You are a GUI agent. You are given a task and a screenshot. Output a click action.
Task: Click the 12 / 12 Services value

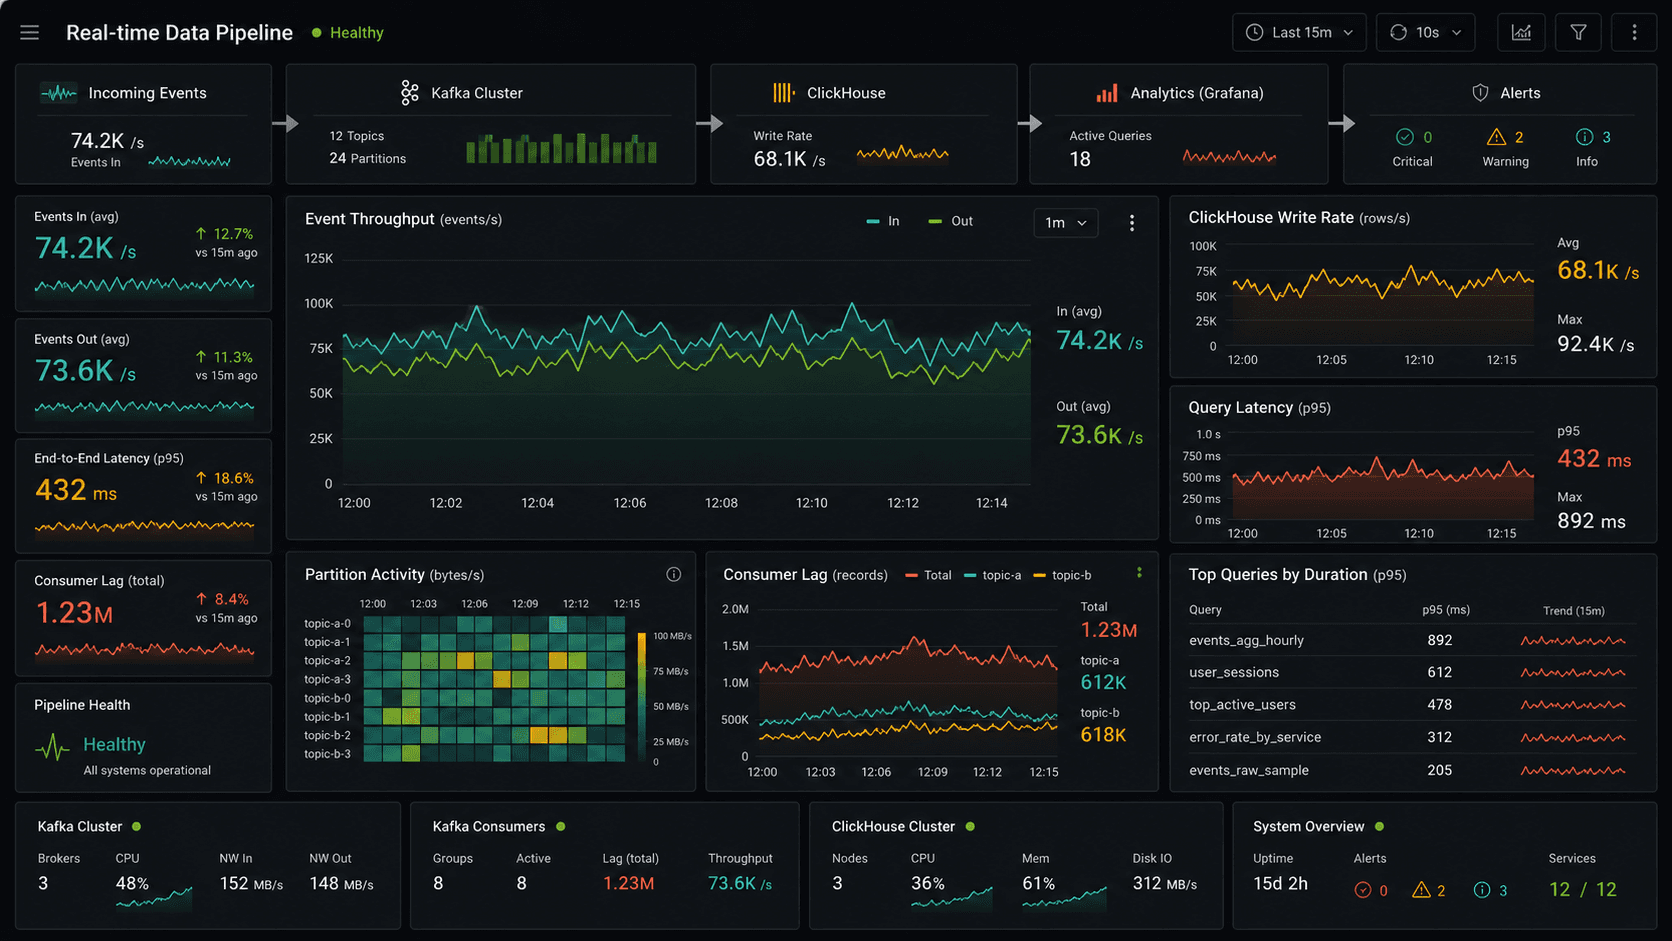(1583, 889)
